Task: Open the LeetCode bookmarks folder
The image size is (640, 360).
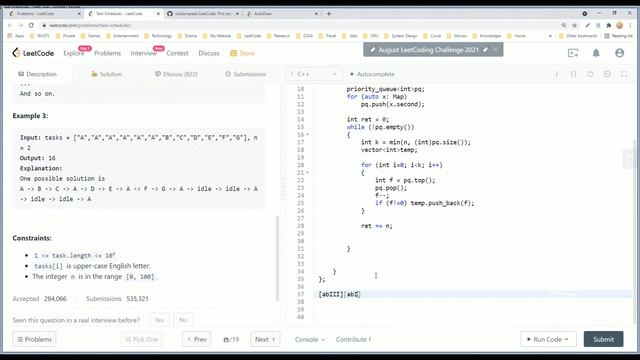Action: (x=249, y=36)
